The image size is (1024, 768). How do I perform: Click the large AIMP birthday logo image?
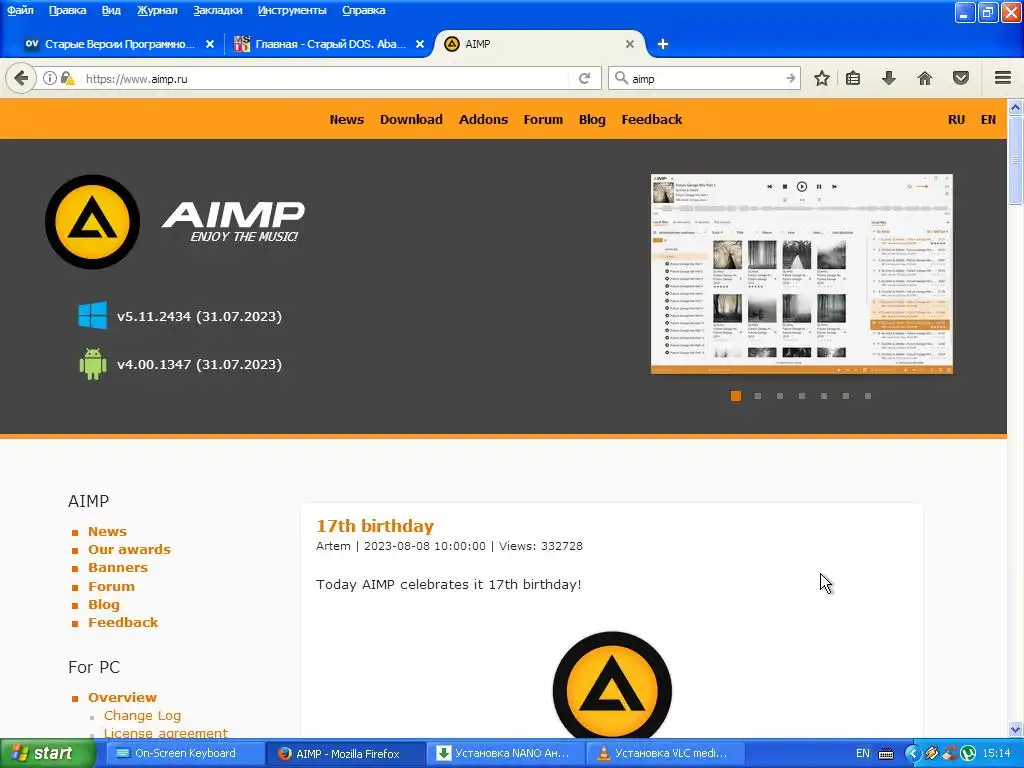(612, 686)
